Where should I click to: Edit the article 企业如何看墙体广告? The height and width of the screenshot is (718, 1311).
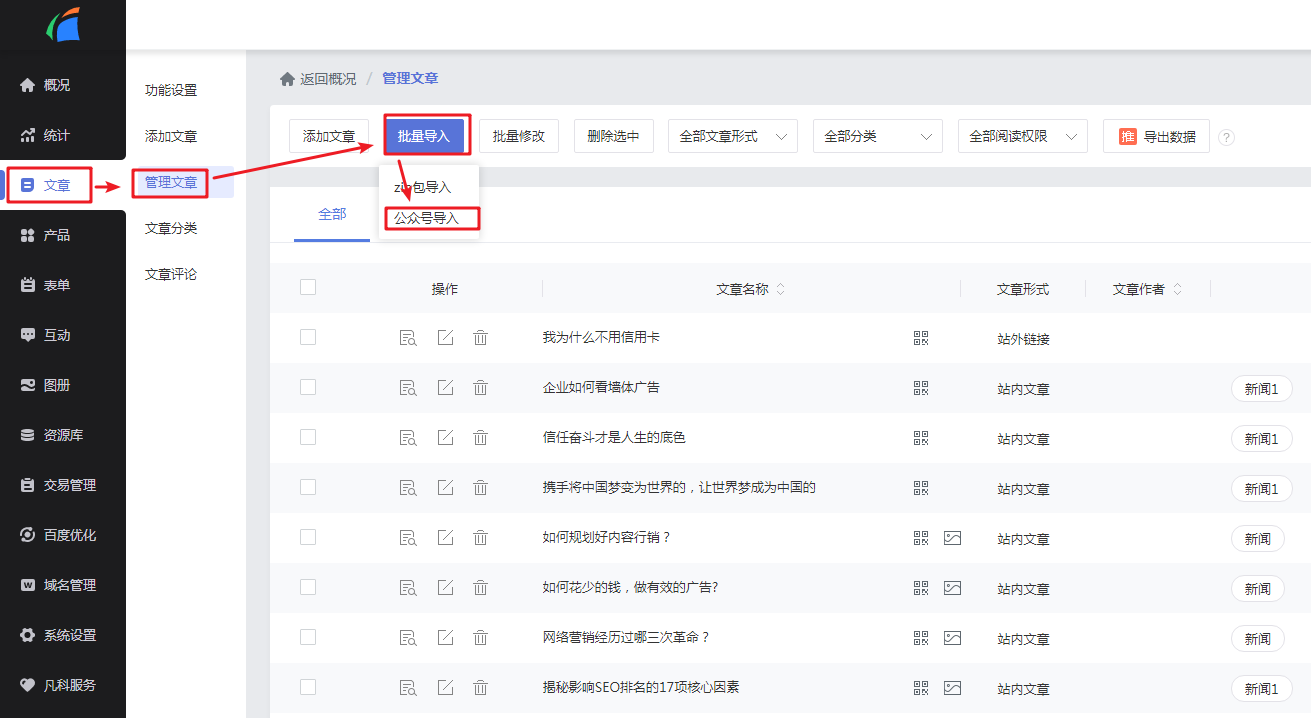[x=445, y=388]
